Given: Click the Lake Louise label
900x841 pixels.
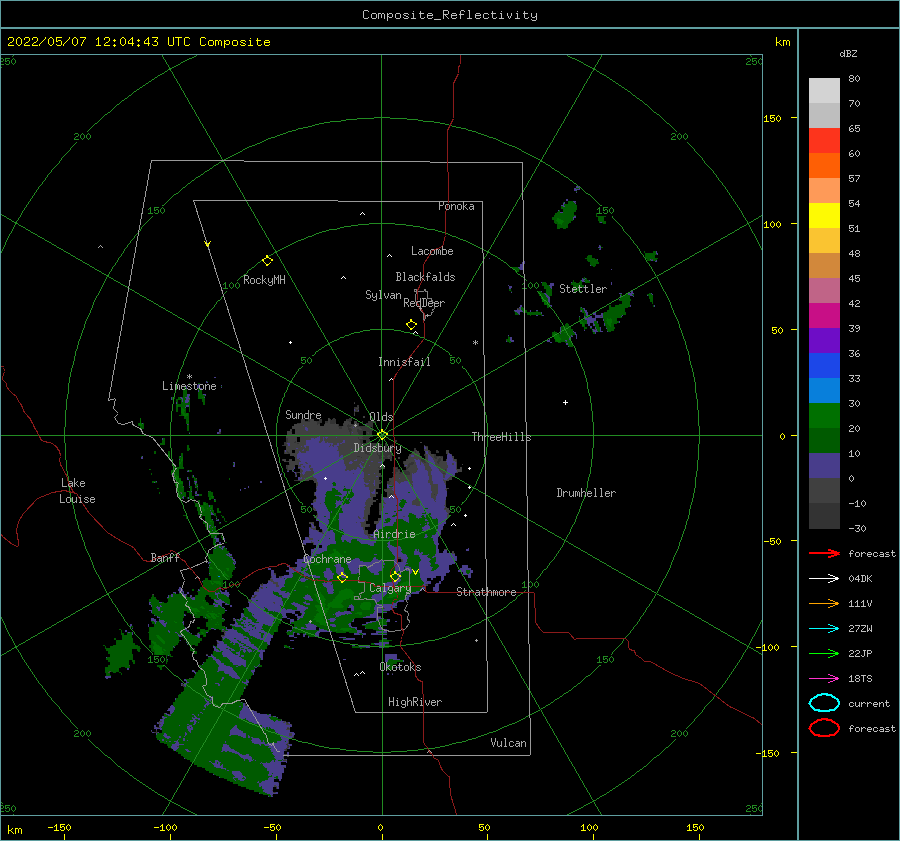Looking at the screenshot, I should pyautogui.click(x=77, y=491).
